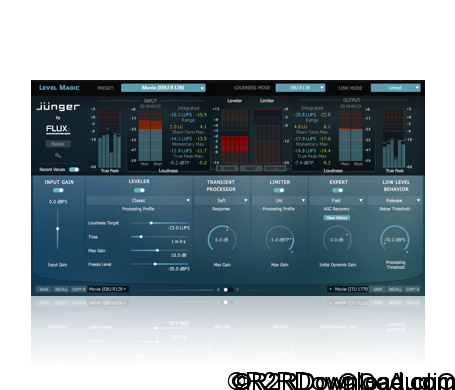Click the Junger logo
Screen dimensions: 455x390
58,107
